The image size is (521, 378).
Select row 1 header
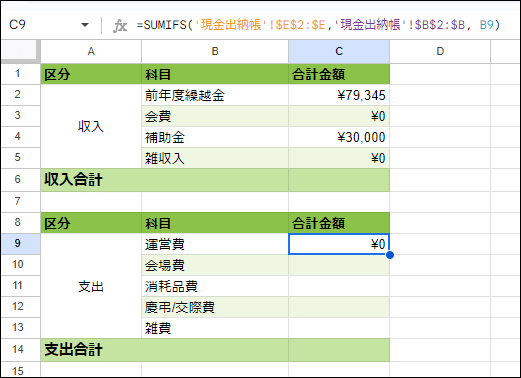[21, 74]
